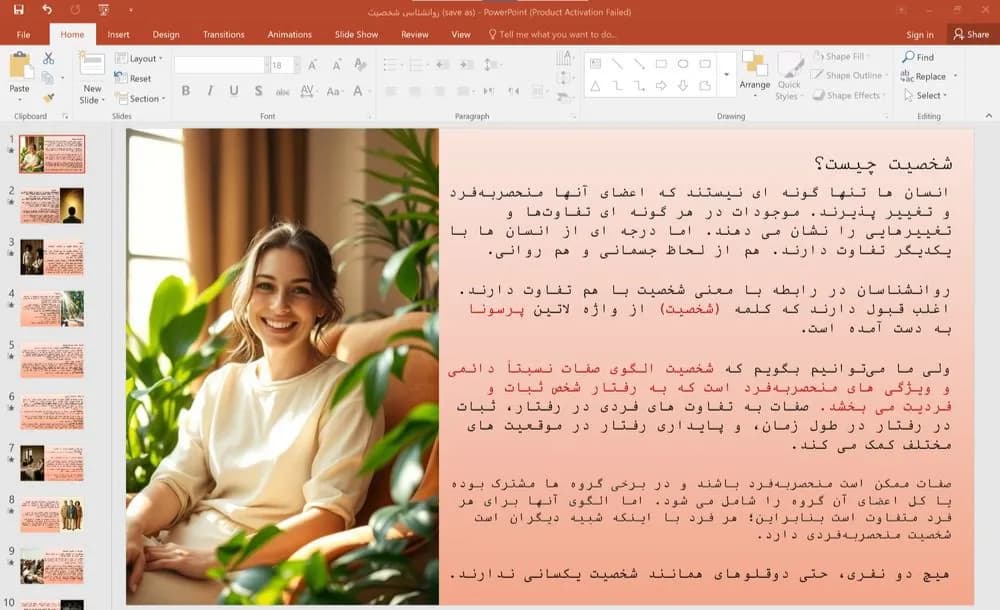This screenshot has height=610, width=1000.
Task: Select slide 2 thumbnail
Action: 52,205
